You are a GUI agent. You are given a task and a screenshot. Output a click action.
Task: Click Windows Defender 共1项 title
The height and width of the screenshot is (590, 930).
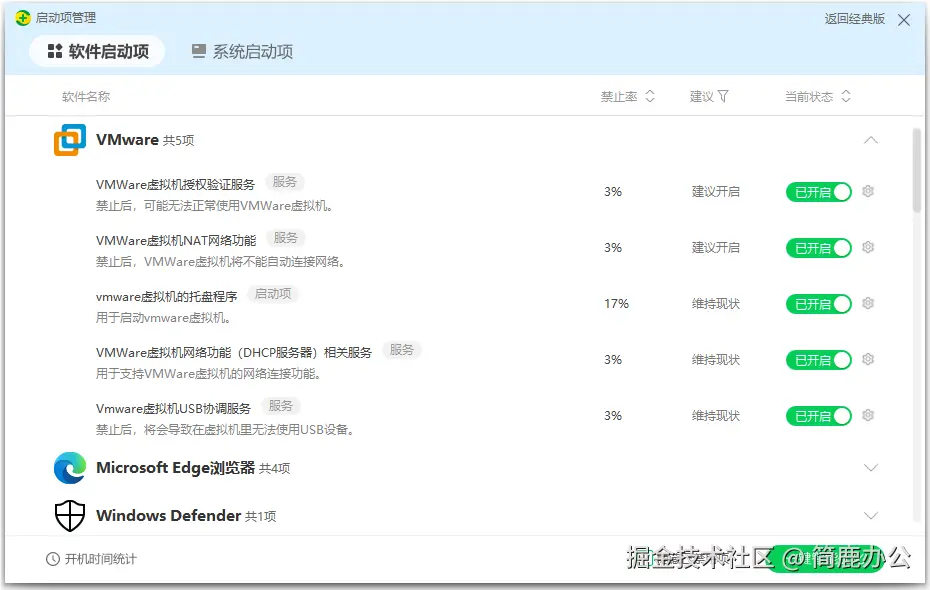[x=186, y=515]
